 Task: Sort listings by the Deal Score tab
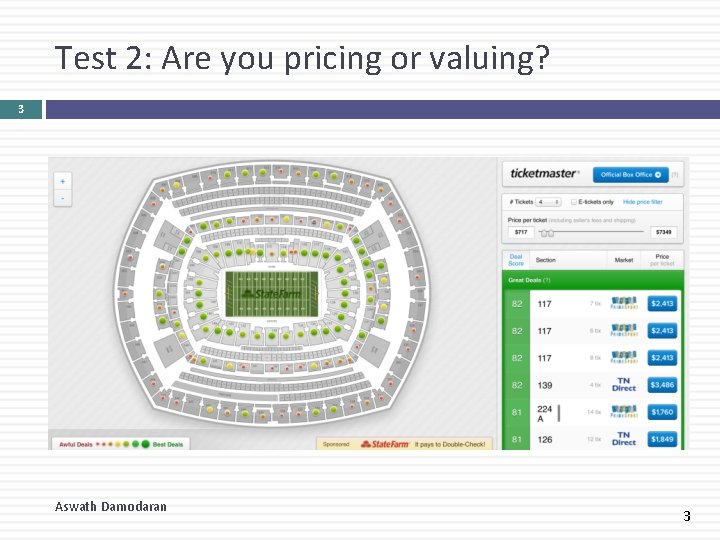(x=516, y=260)
